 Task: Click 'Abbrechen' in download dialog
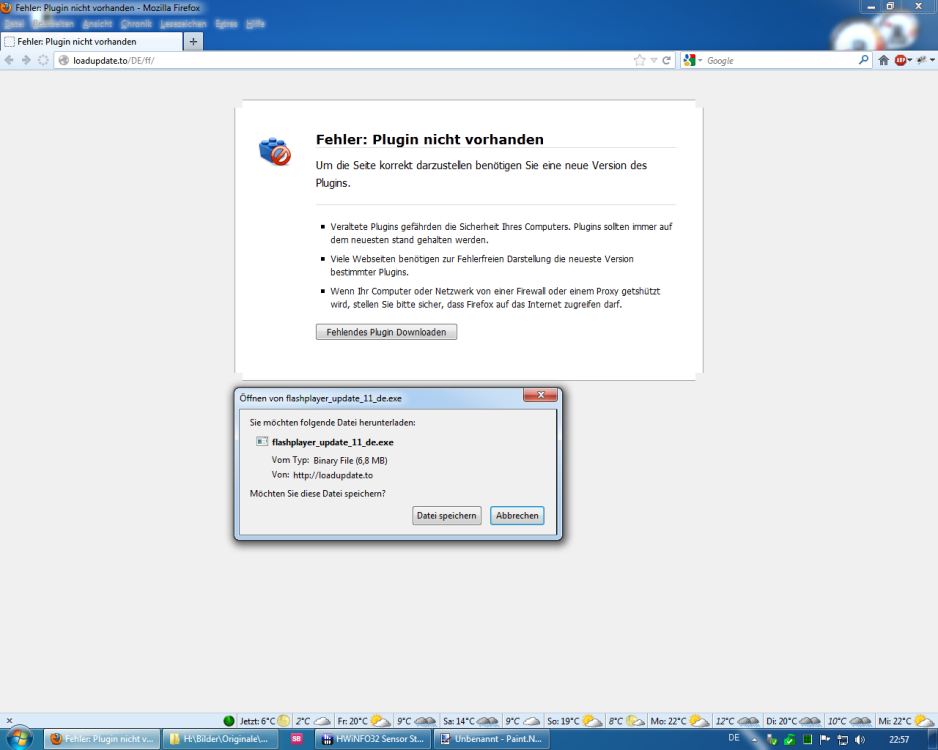(517, 516)
